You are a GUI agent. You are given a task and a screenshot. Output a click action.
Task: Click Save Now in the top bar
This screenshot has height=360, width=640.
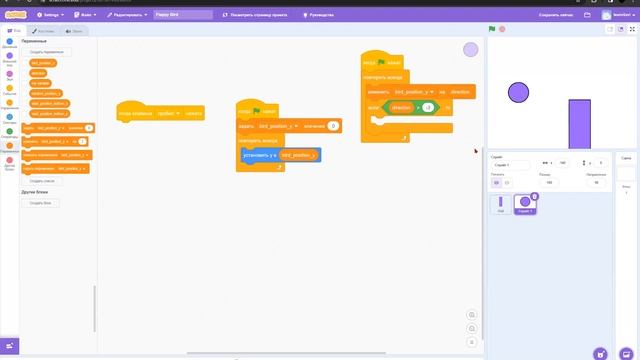tap(556, 15)
